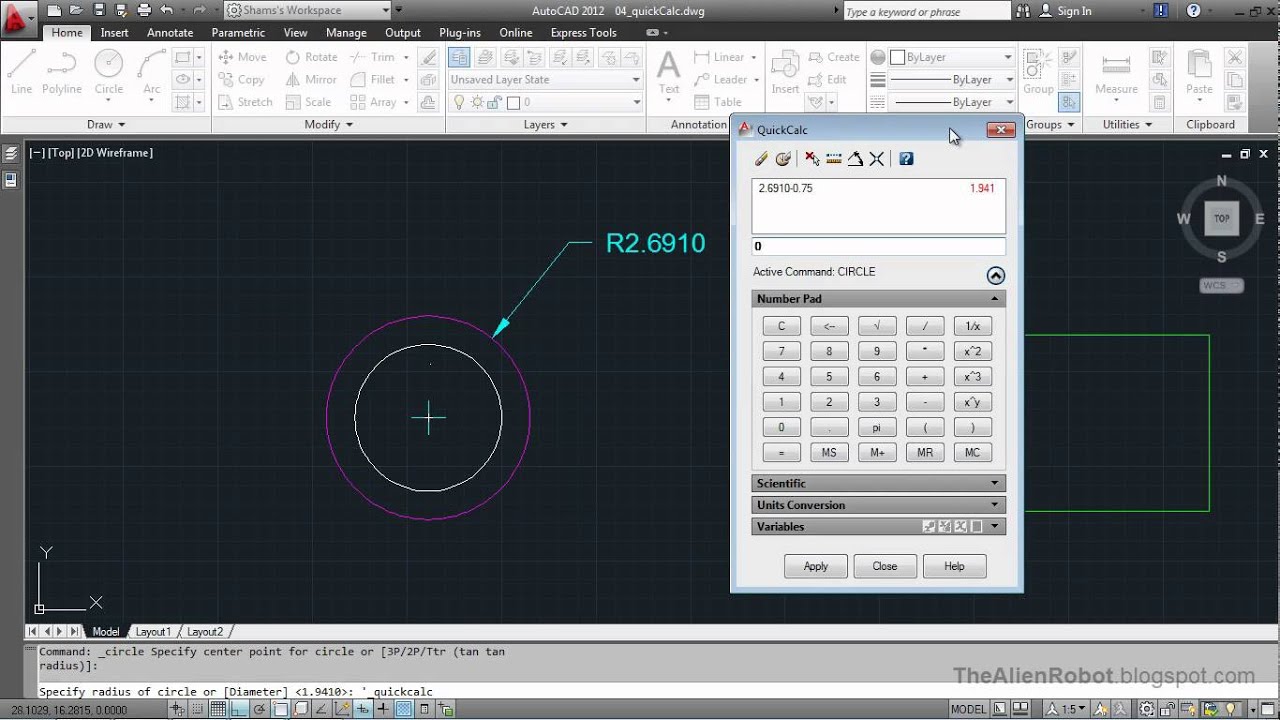Open the Parametric ribbon tab
1280x720 pixels.
(238, 32)
